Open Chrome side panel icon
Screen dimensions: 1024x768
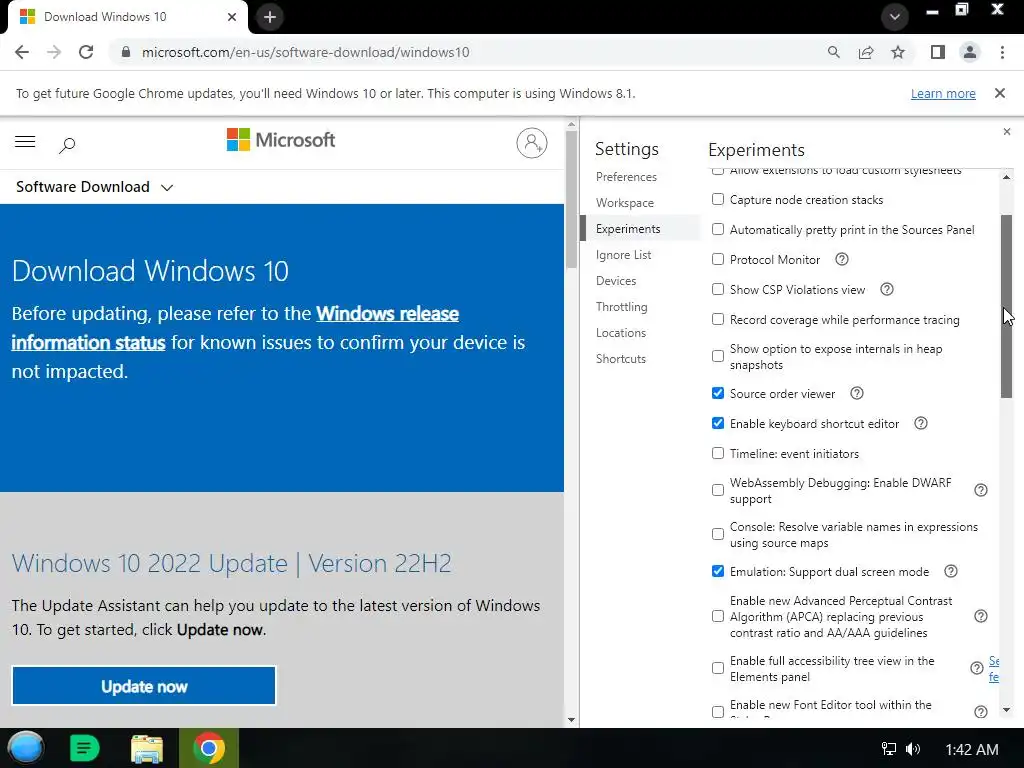(938, 52)
